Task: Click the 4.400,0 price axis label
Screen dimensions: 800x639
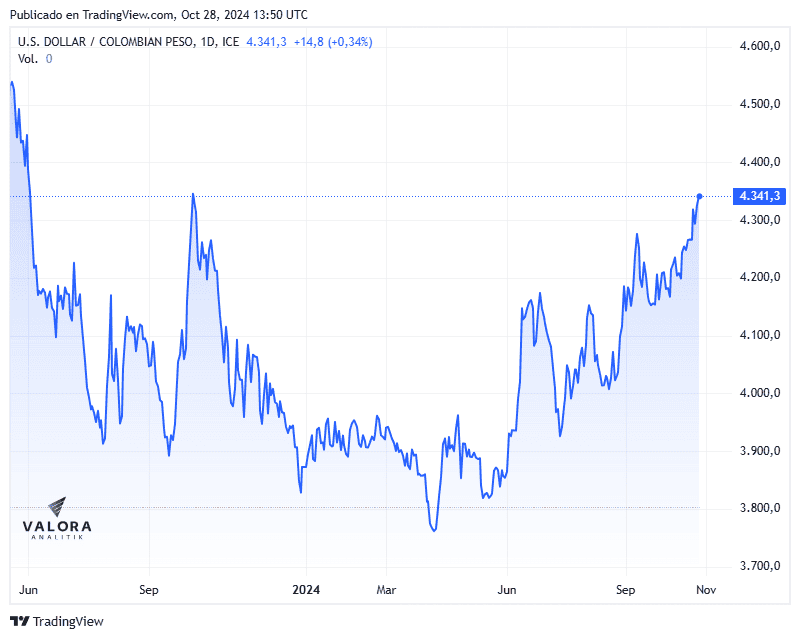Action: [760, 162]
